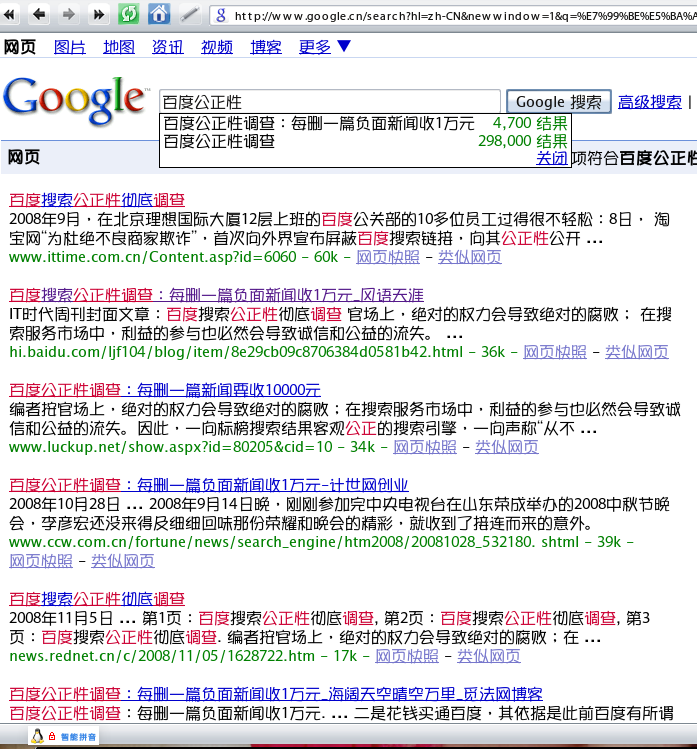The width and height of the screenshot is (697, 749).
Task: Click URL text www.luckup.net/show.aspx?id=80205&cid=10
Action: (171, 447)
